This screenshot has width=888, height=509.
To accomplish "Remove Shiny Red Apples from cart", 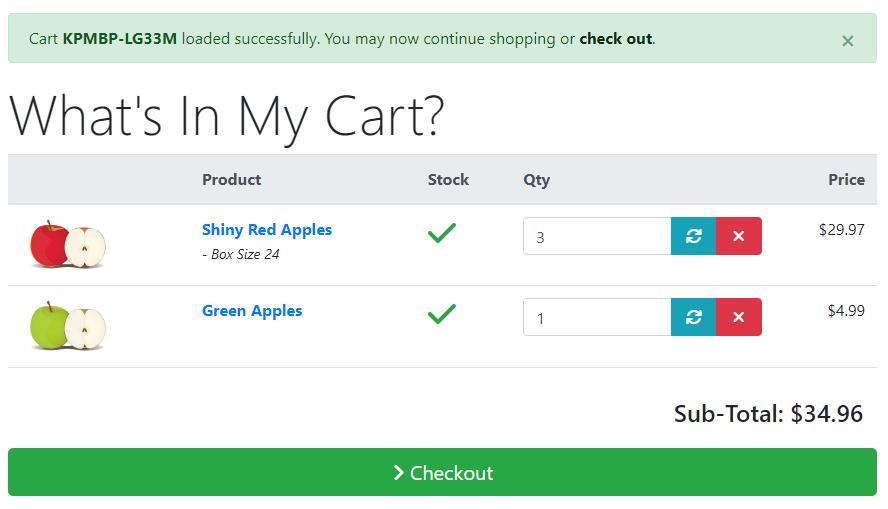I will [738, 236].
